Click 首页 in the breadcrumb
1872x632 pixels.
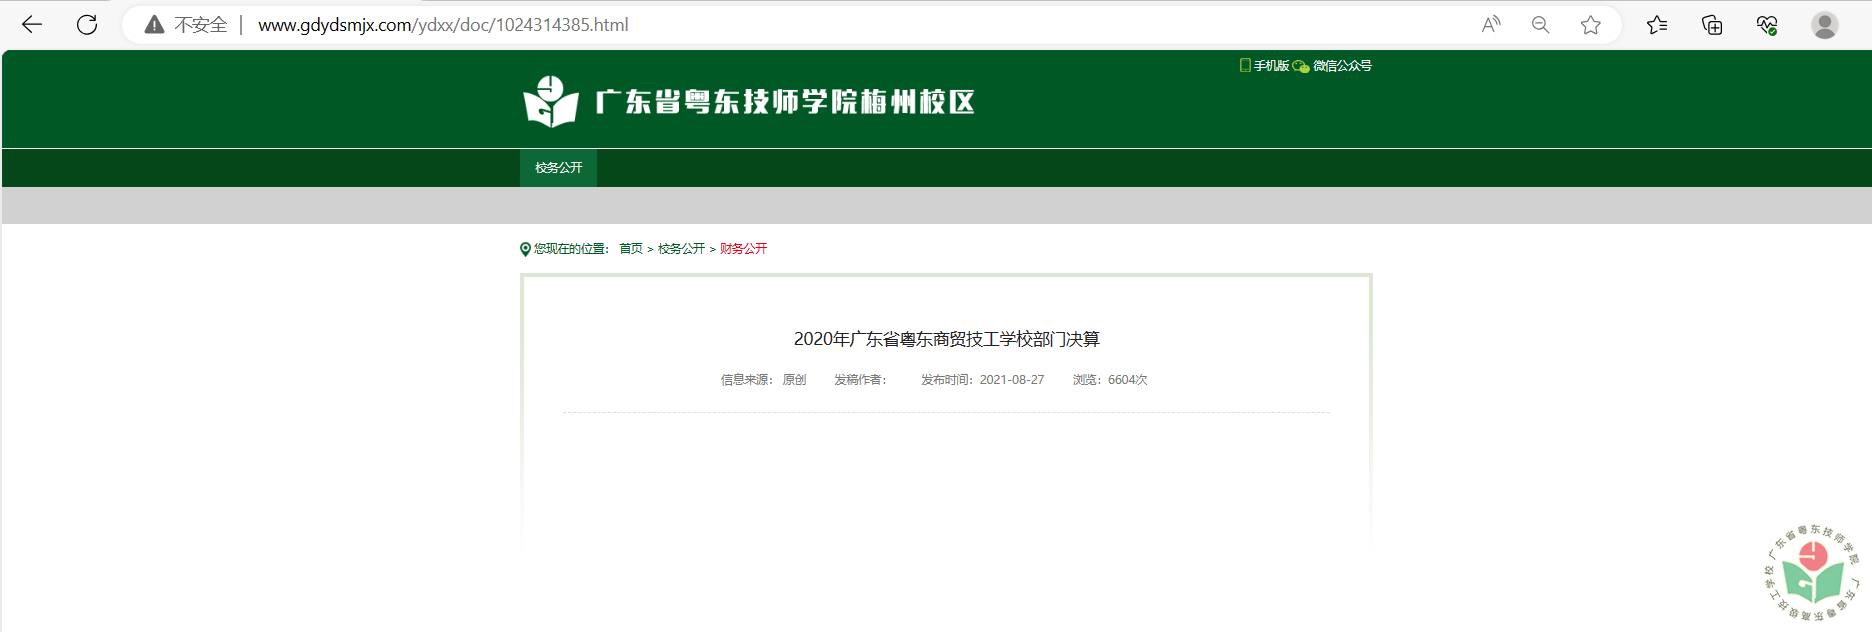tap(631, 249)
